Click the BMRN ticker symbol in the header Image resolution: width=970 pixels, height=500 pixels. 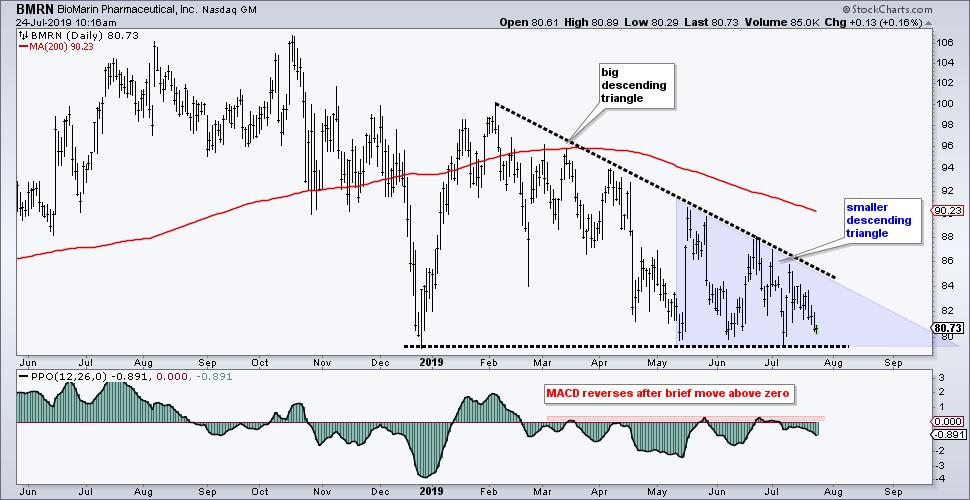(35, 10)
